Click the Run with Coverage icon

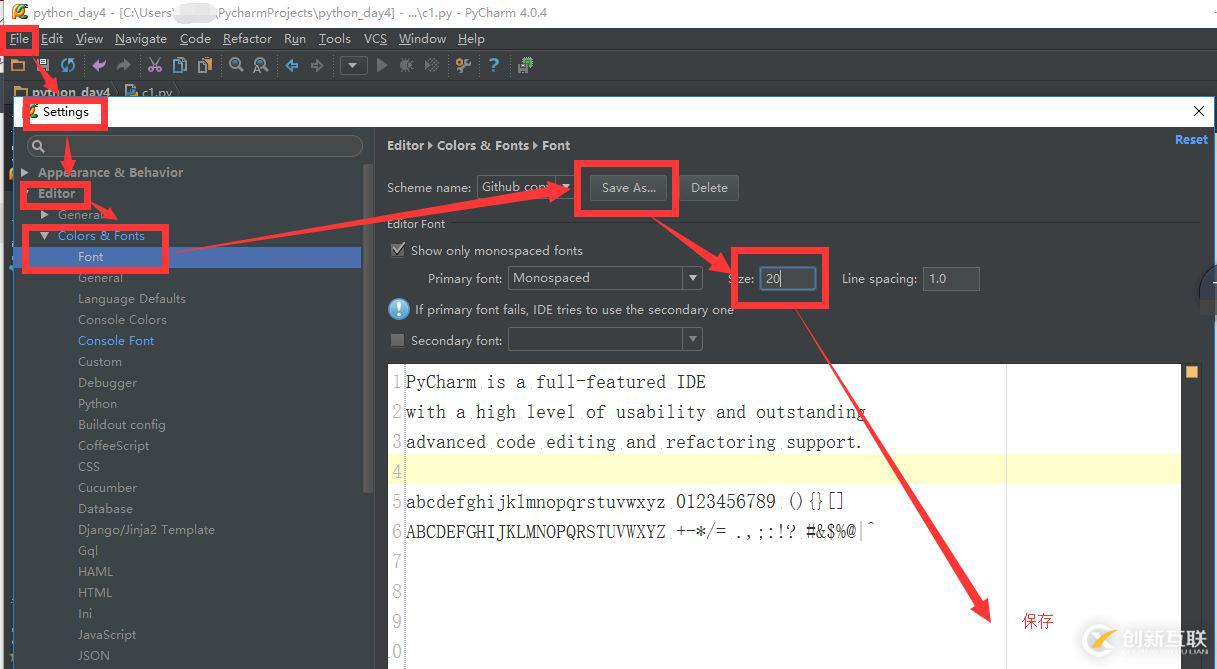click(x=432, y=65)
